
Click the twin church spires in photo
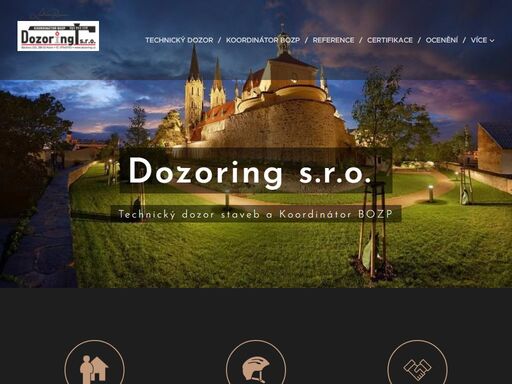[x=204, y=87]
